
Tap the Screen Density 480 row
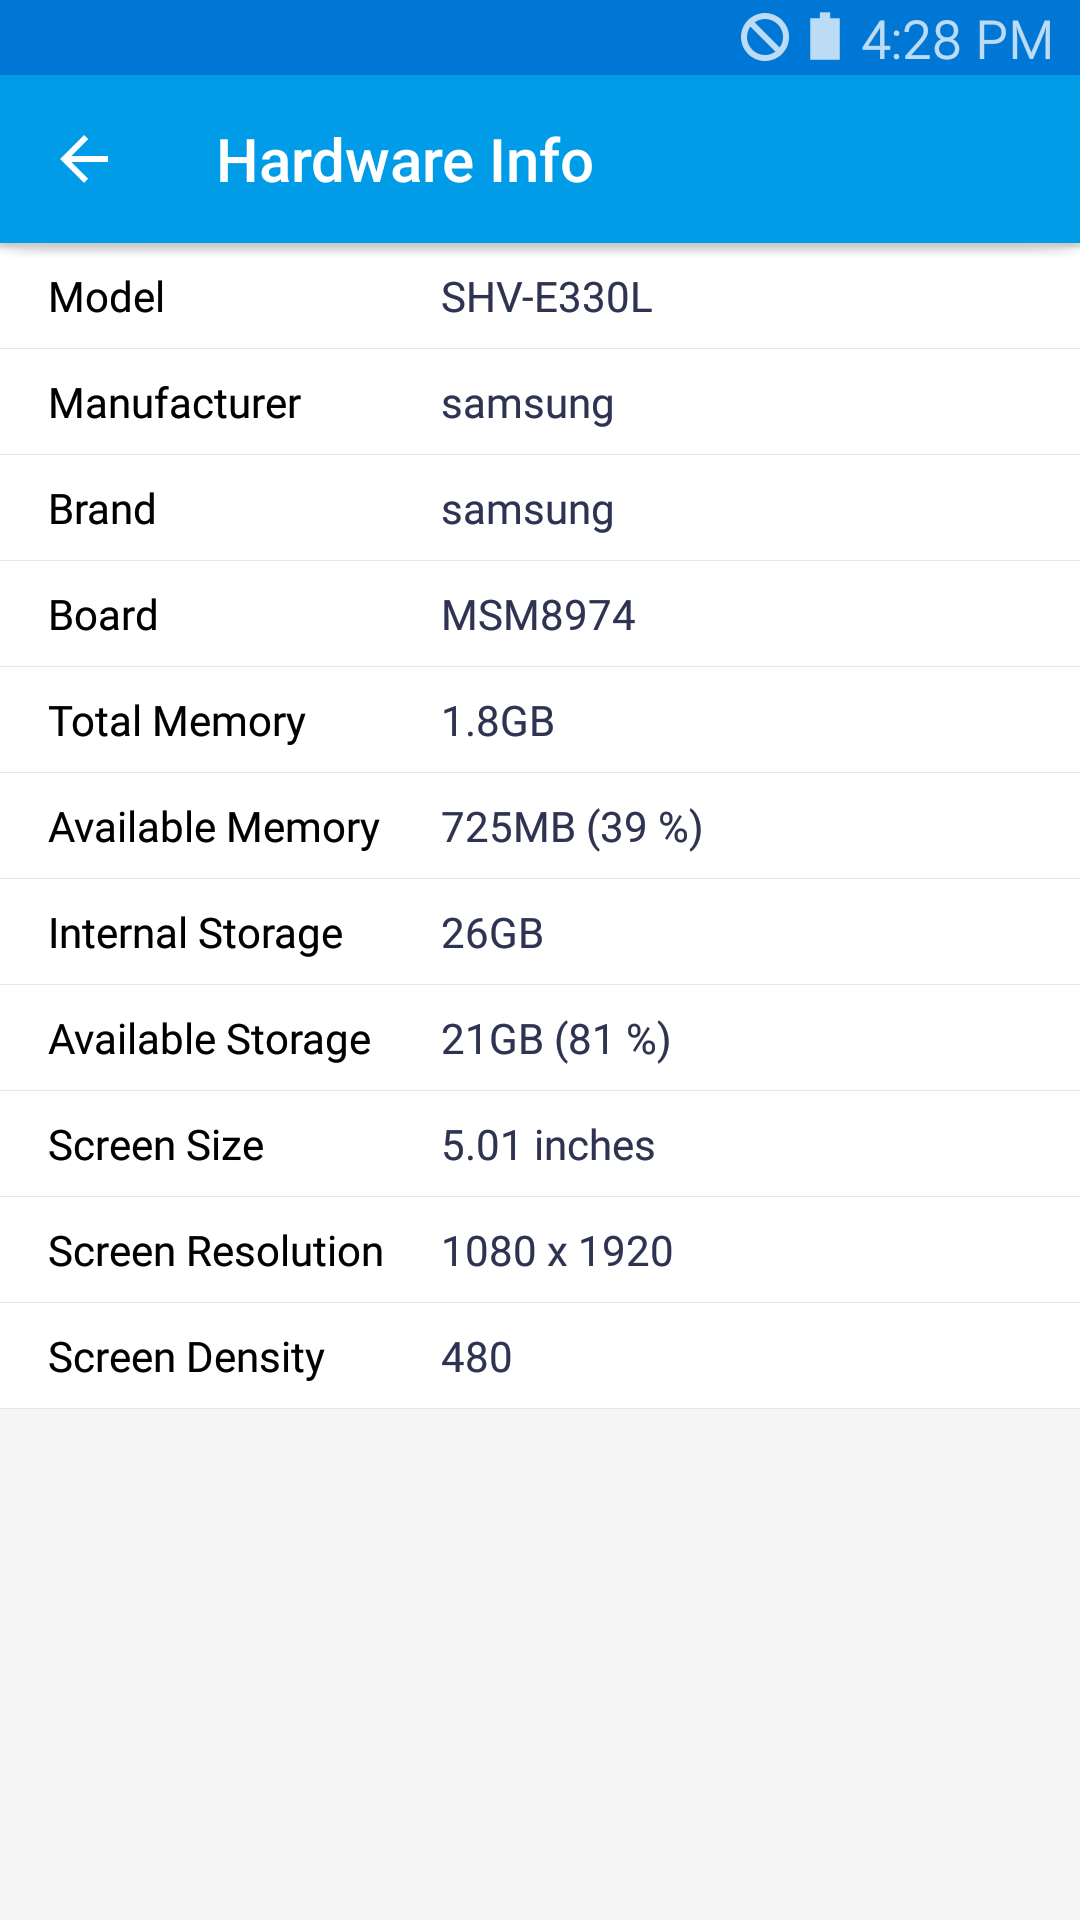coord(540,1356)
